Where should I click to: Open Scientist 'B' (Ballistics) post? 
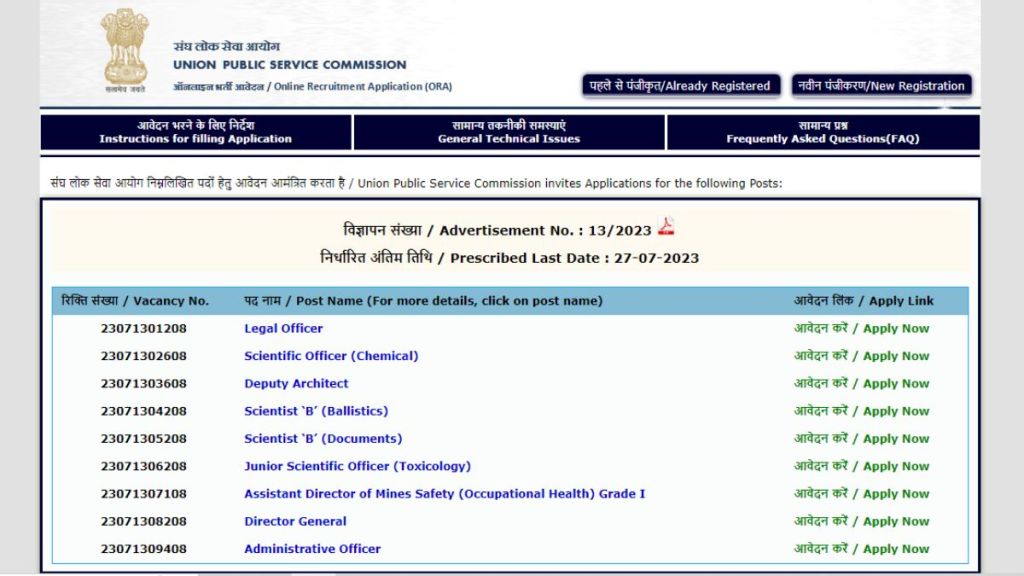(316, 411)
